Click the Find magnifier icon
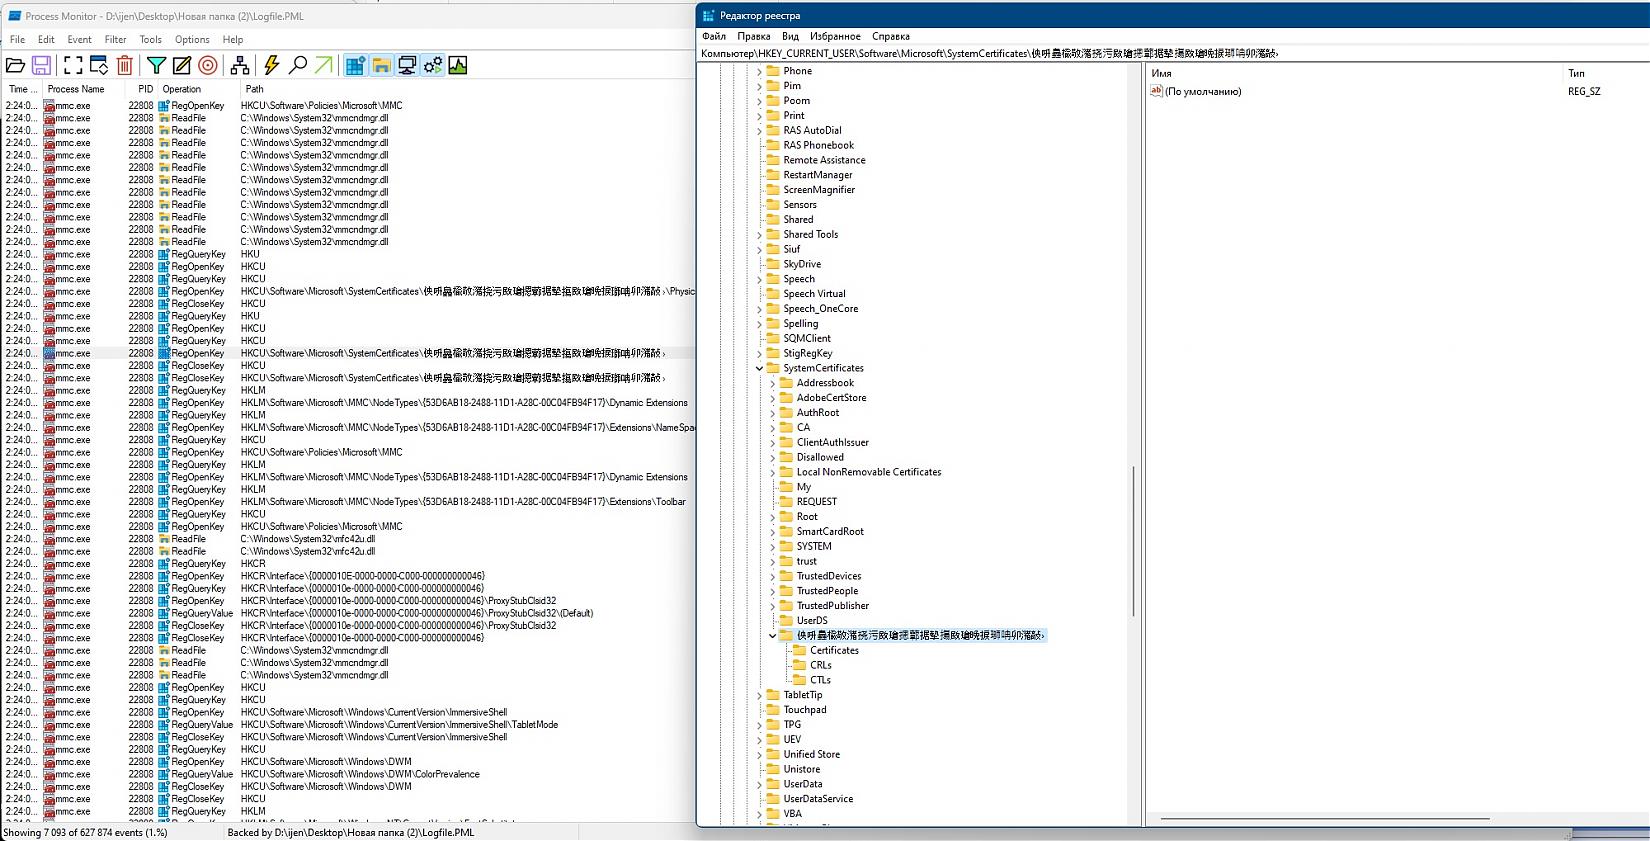1650x841 pixels. tap(298, 66)
